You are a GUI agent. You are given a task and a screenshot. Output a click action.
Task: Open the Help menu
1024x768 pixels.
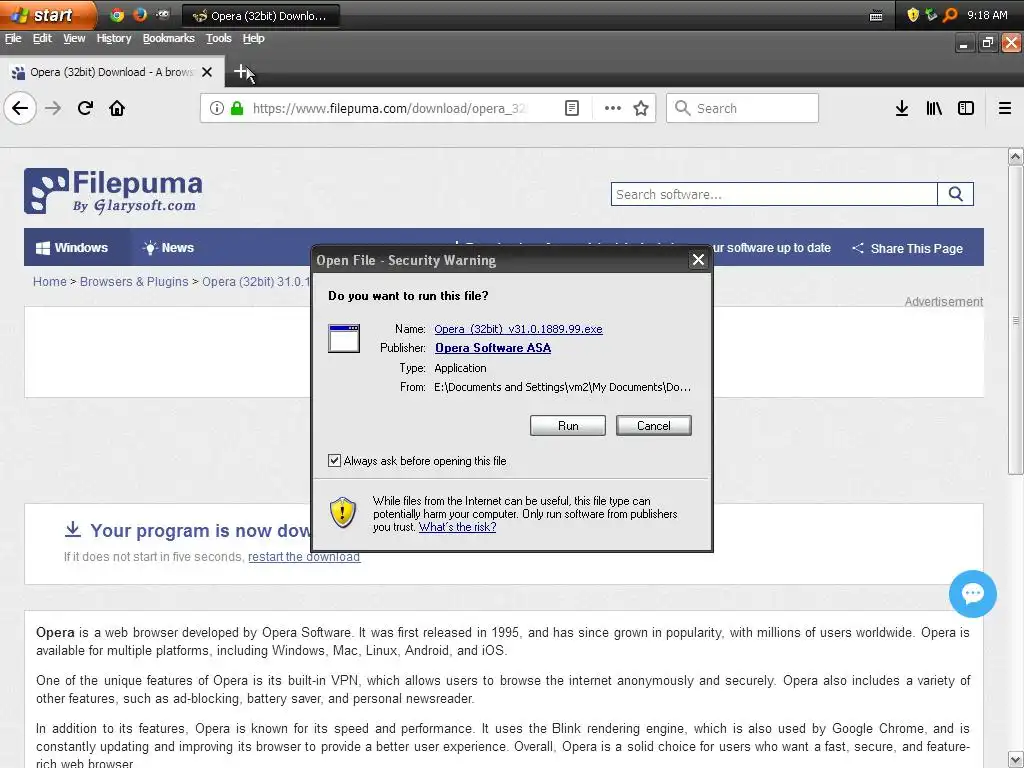(253, 39)
